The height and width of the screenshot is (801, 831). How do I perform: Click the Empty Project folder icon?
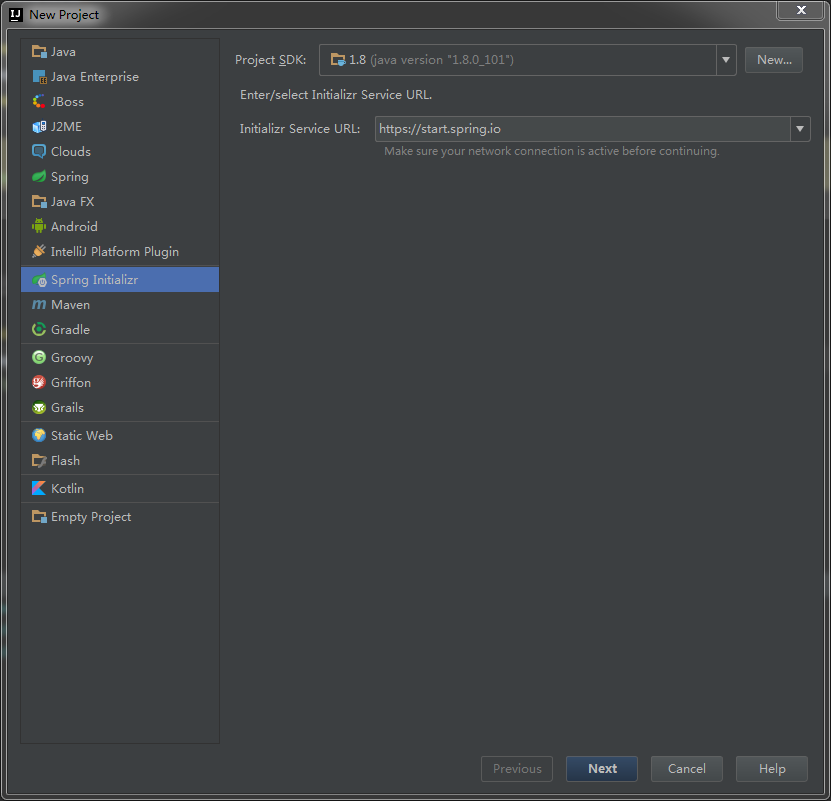click(x=39, y=516)
